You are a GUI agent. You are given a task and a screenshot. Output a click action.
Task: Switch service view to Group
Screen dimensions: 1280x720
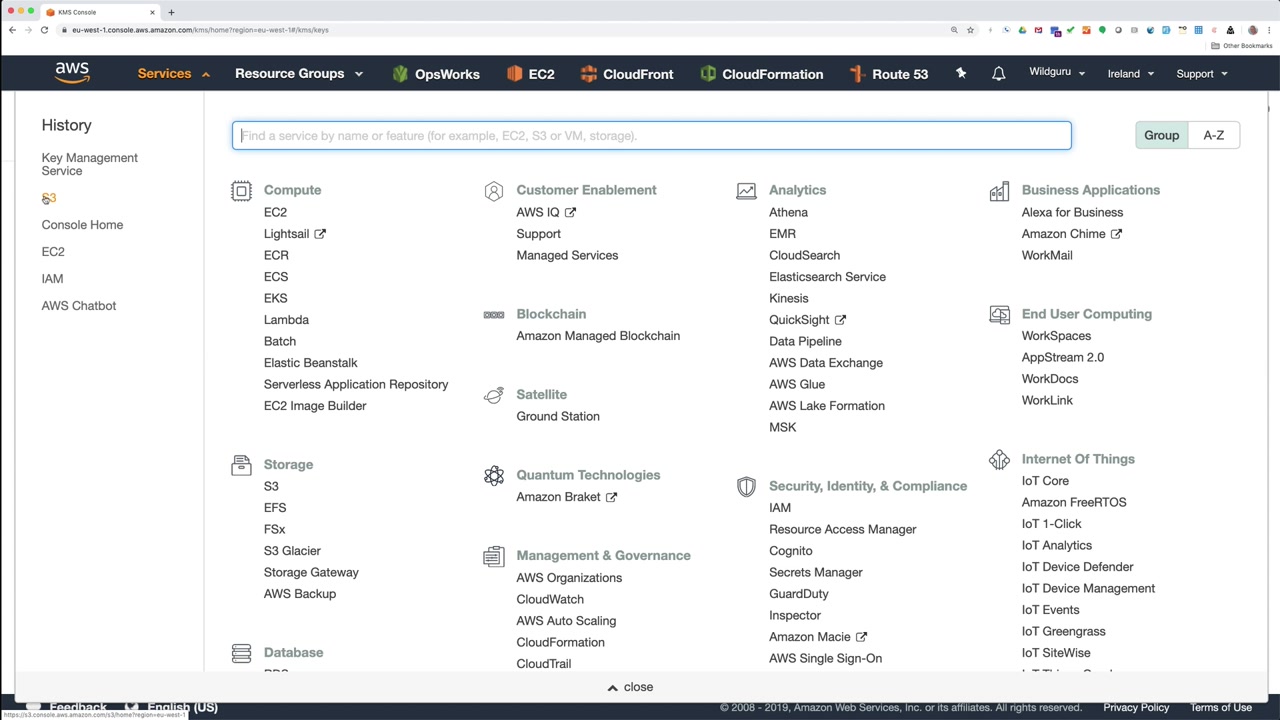1161,135
